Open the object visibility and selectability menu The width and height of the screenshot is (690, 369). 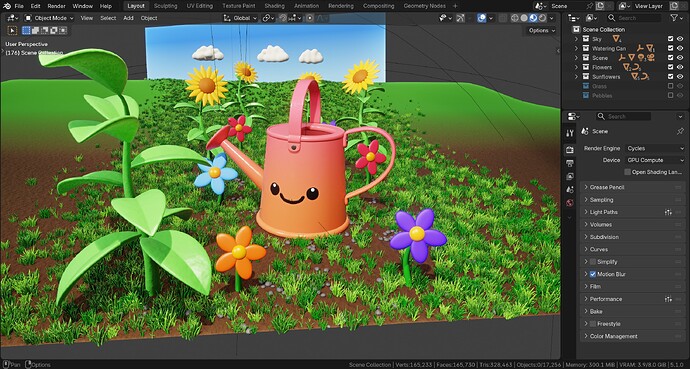[445, 18]
